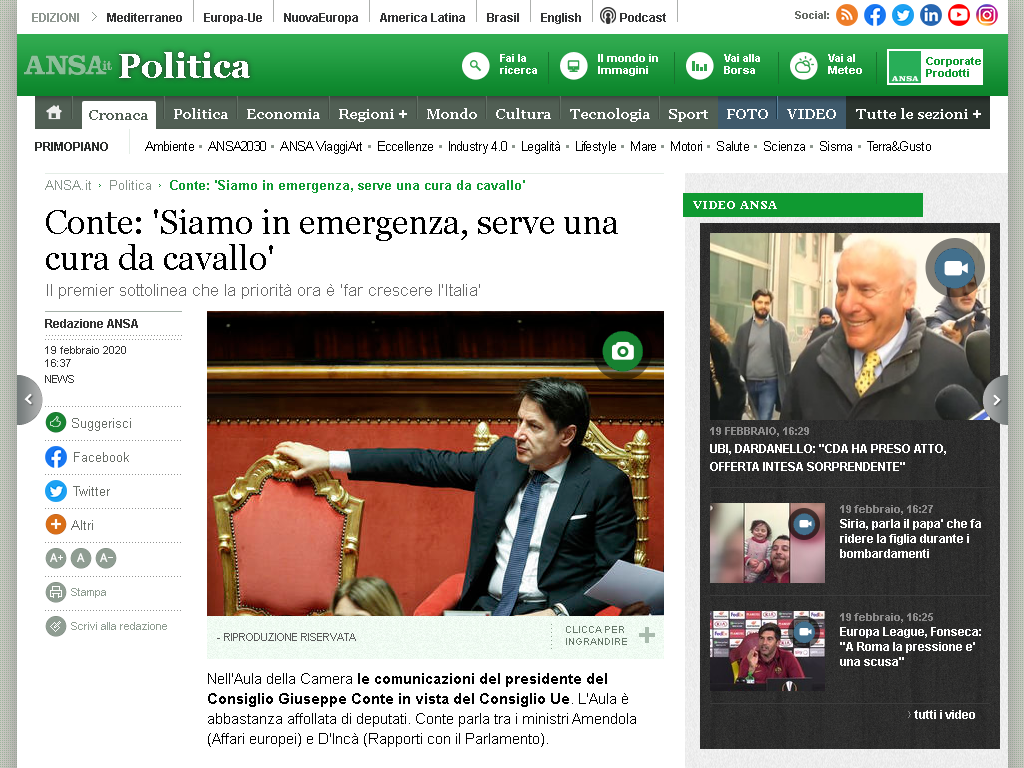Screen dimensions: 1024x768
Task: Click the home icon in navigation bar
Action: coord(54,113)
